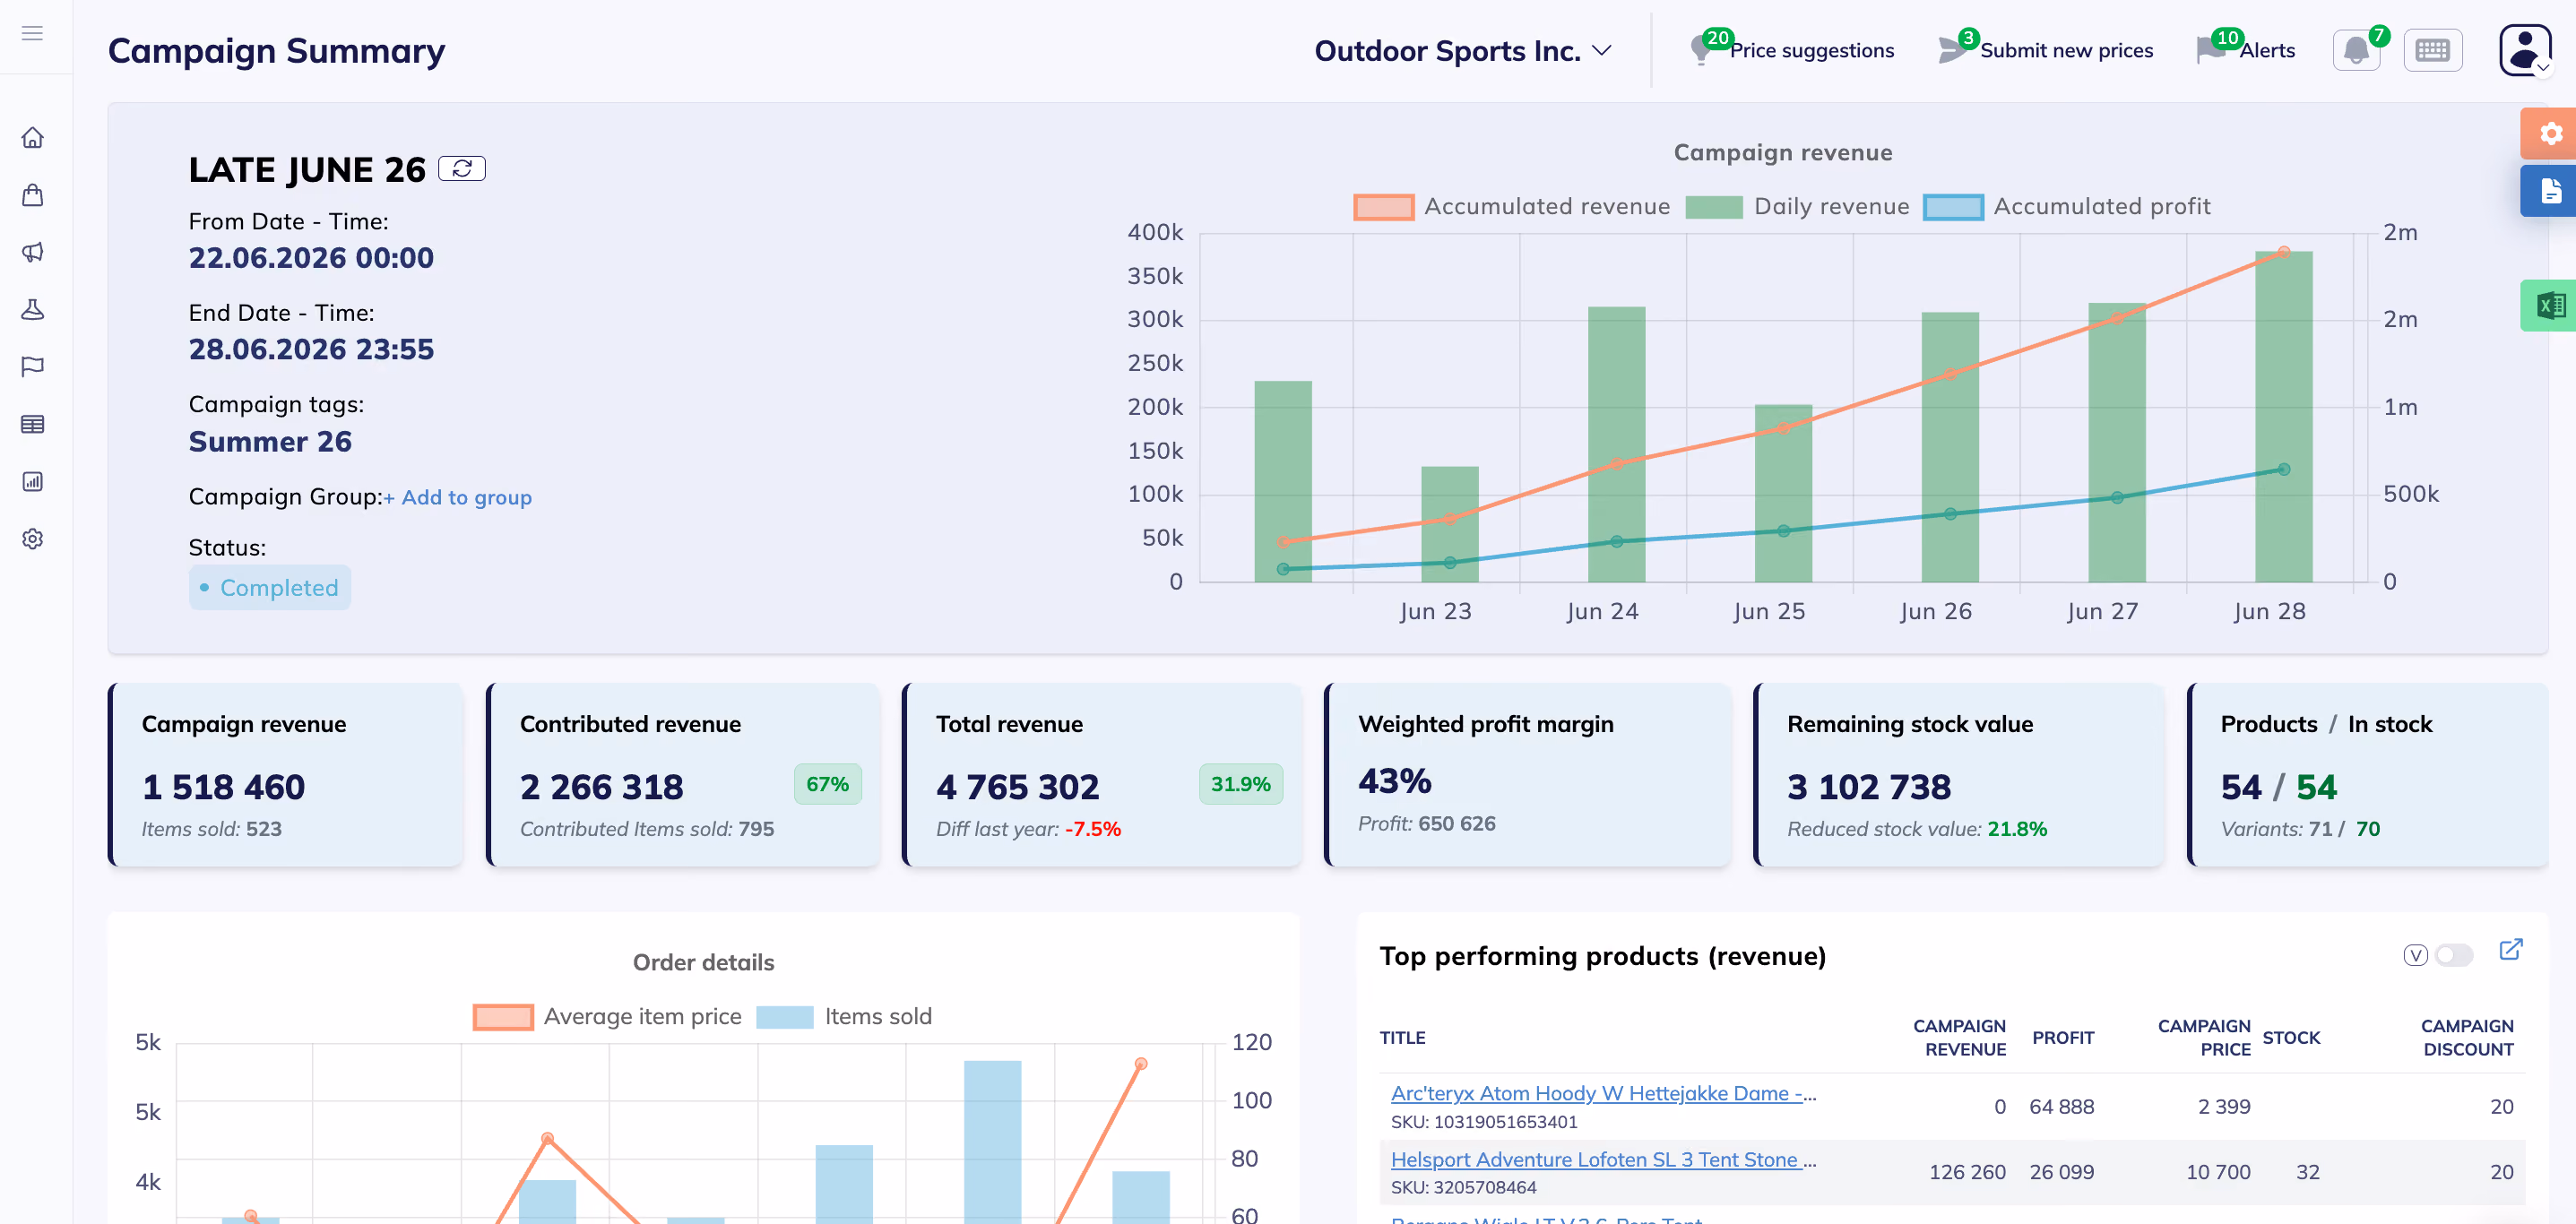Click the Reduced stock value 21.8% figure
The width and height of the screenshot is (2576, 1224).
coord(2016,828)
